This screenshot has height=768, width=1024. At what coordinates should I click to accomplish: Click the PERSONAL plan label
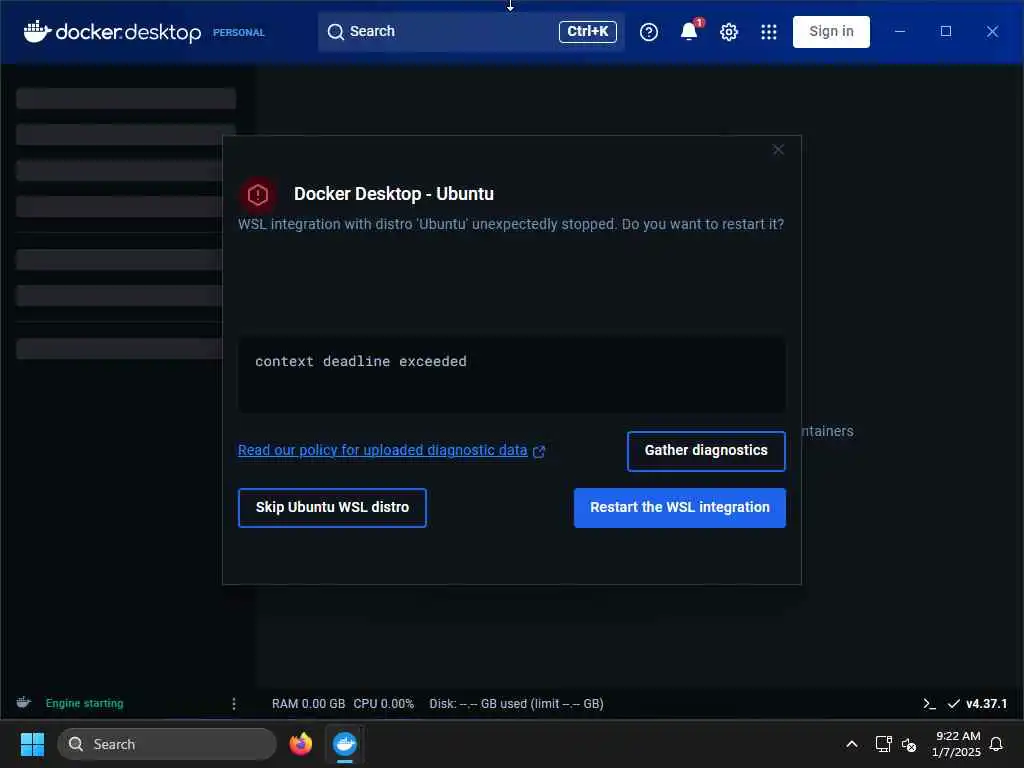click(x=238, y=33)
